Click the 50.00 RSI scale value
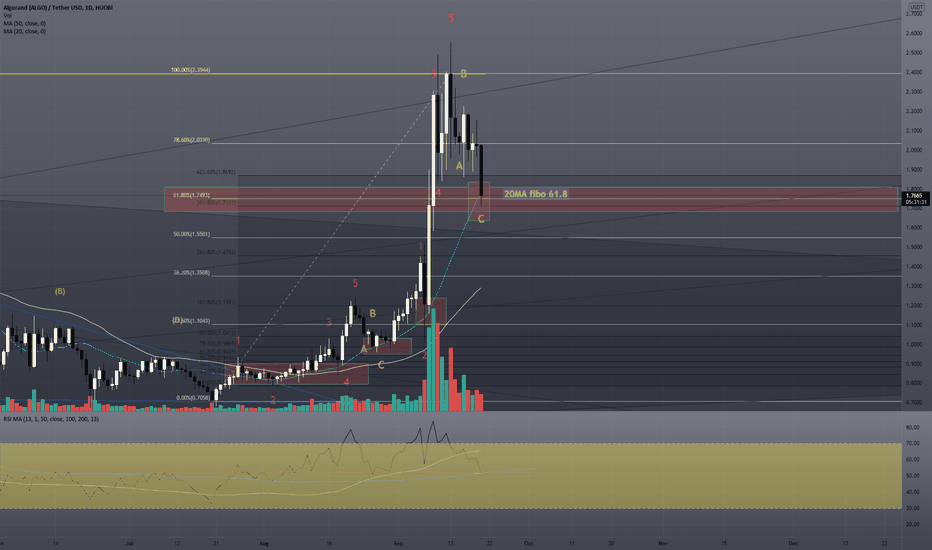This screenshot has width=932, height=550. [x=912, y=476]
